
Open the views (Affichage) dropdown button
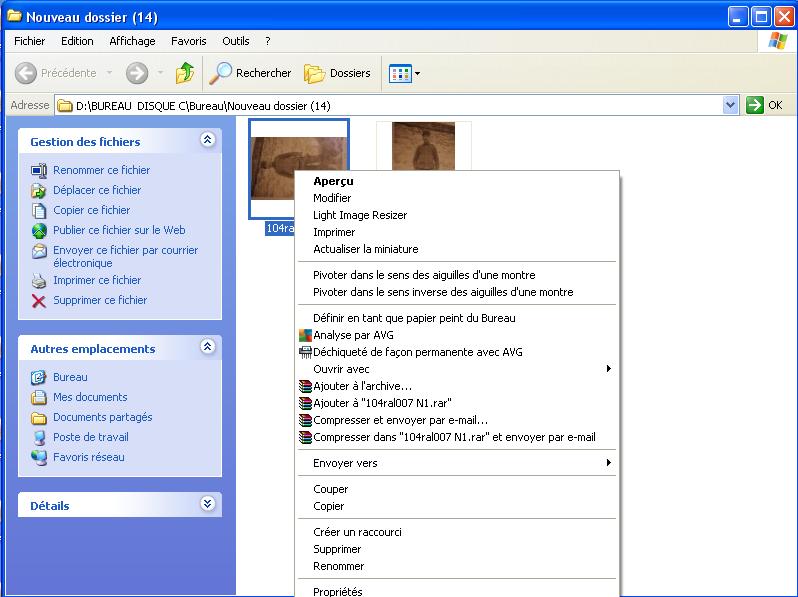point(405,73)
